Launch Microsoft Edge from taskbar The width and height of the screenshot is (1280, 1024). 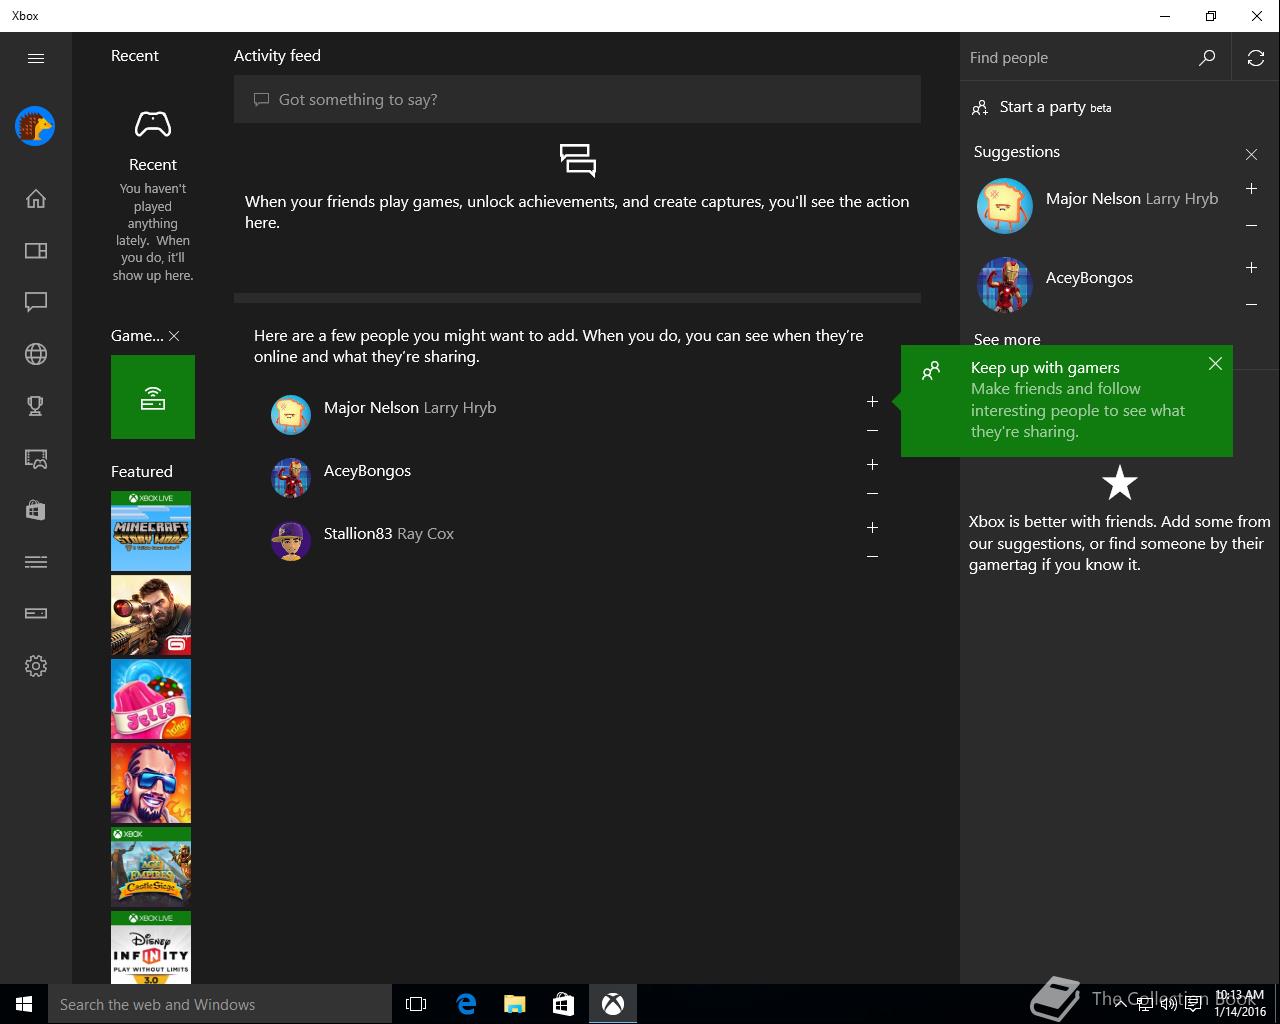pos(466,1004)
